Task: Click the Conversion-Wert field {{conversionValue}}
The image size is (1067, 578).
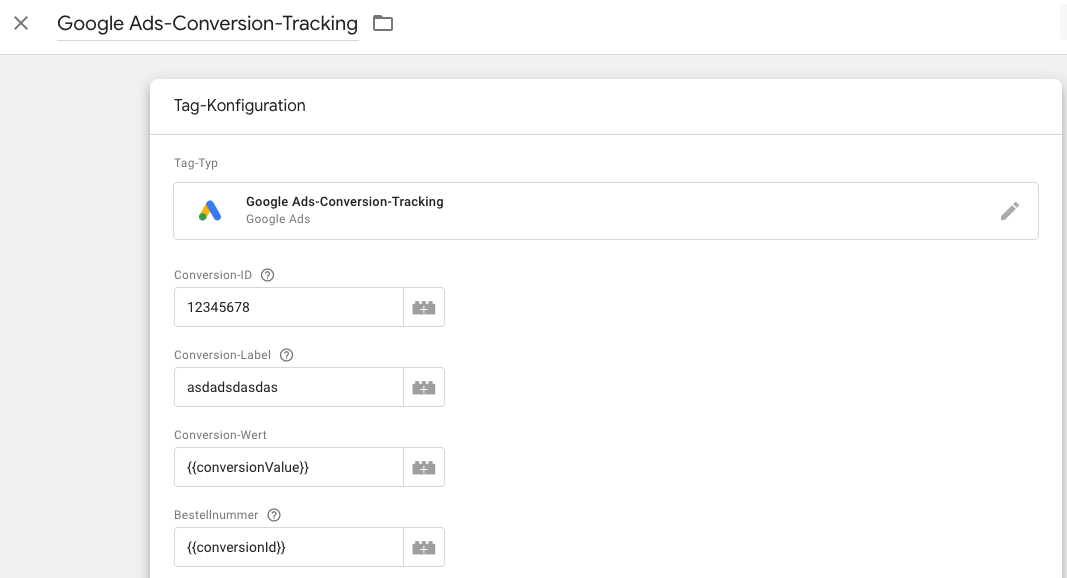Action: point(289,467)
